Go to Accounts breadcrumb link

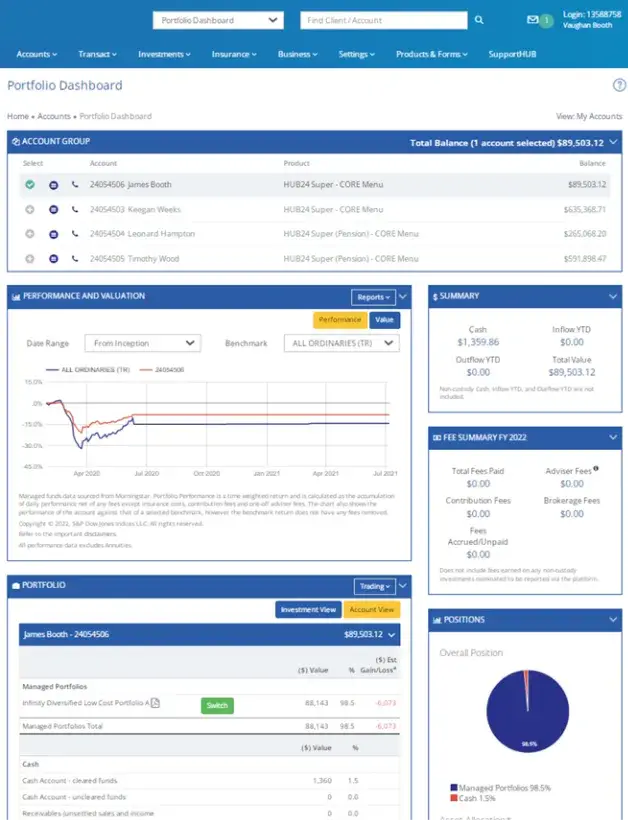click(x=54, y=116)
